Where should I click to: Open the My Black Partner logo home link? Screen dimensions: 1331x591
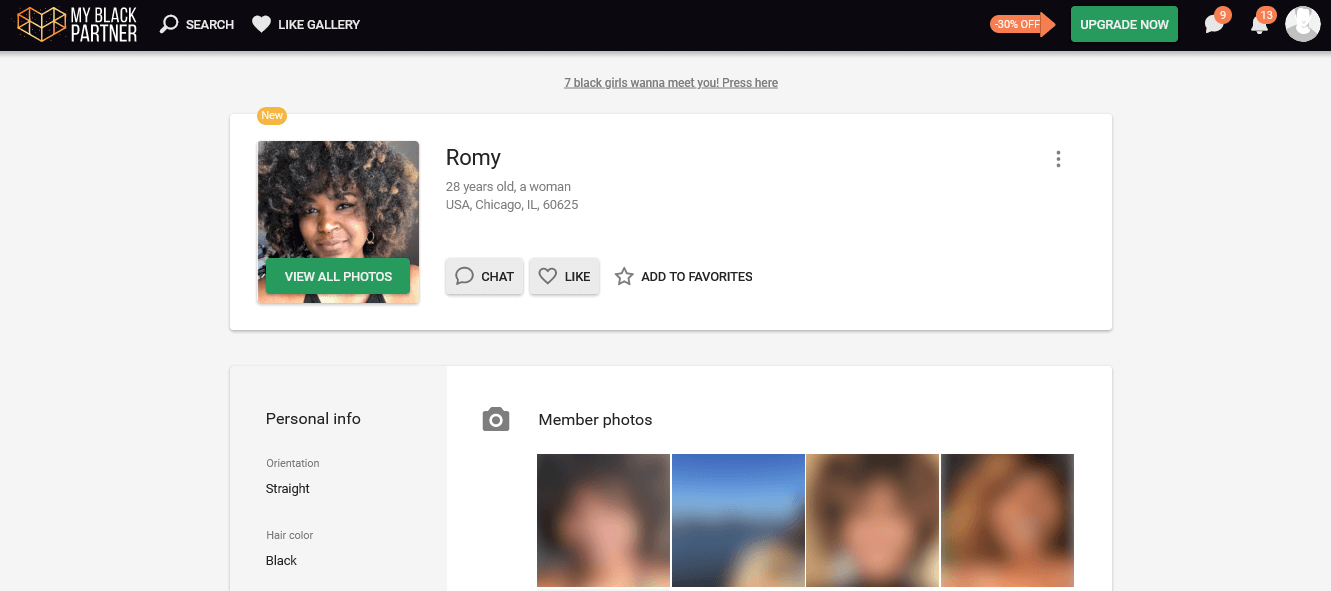tap(77, 24)
